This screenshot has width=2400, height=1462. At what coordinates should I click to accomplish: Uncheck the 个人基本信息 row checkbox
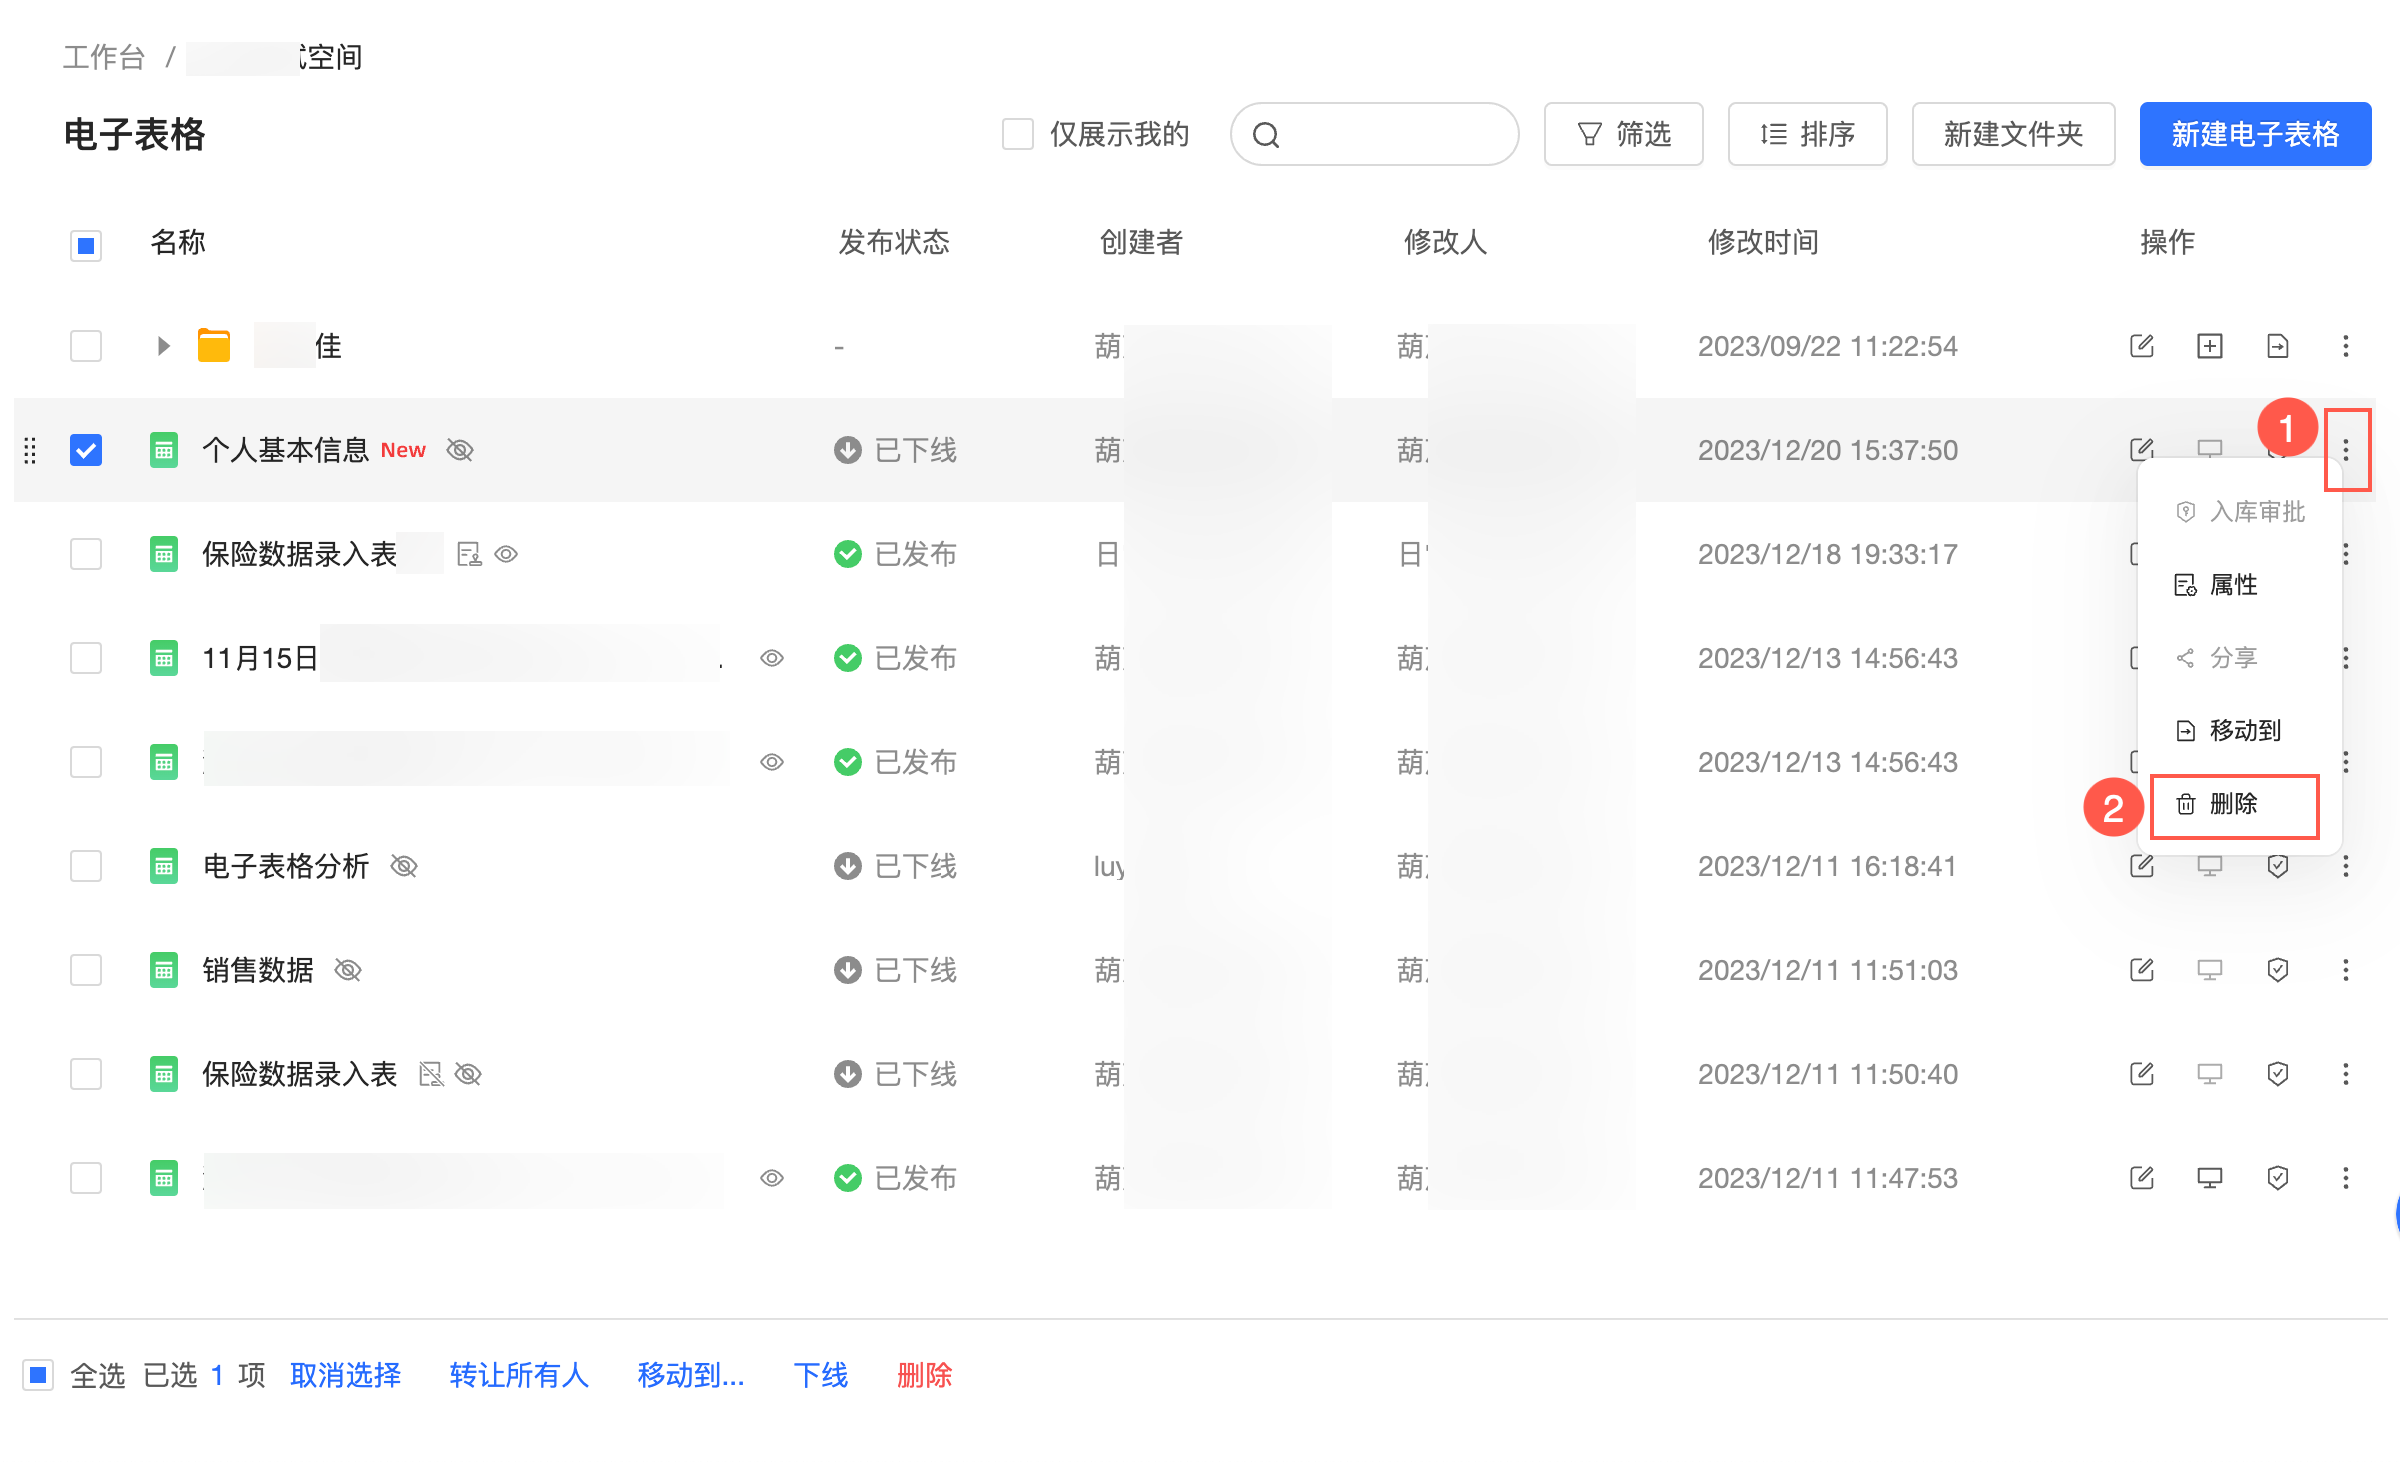(x=86, y=450)
